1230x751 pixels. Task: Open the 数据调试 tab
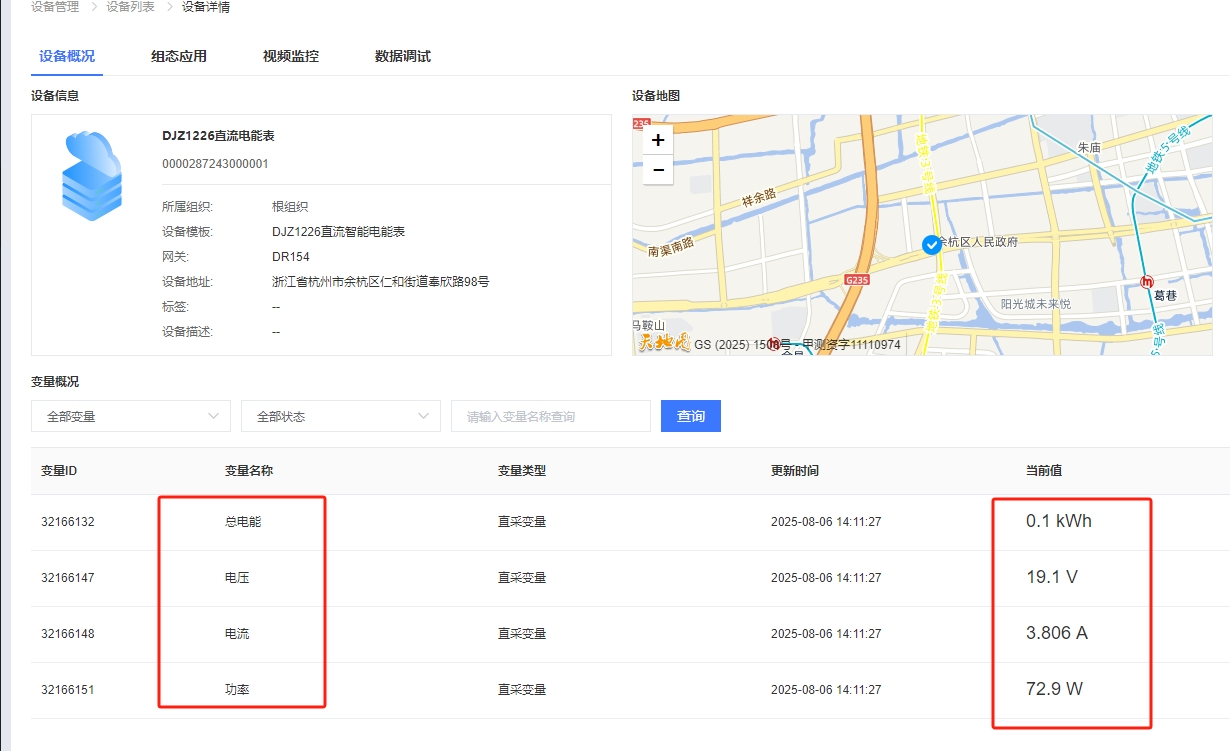coord(403,56)
